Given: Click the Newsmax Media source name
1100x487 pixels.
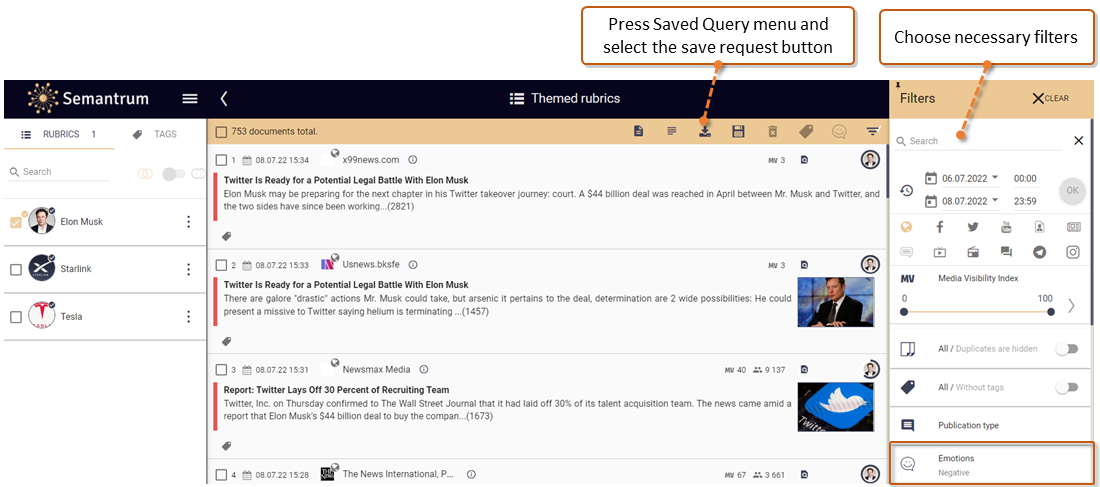Looking at the screenshot, I should click(377, 369).
